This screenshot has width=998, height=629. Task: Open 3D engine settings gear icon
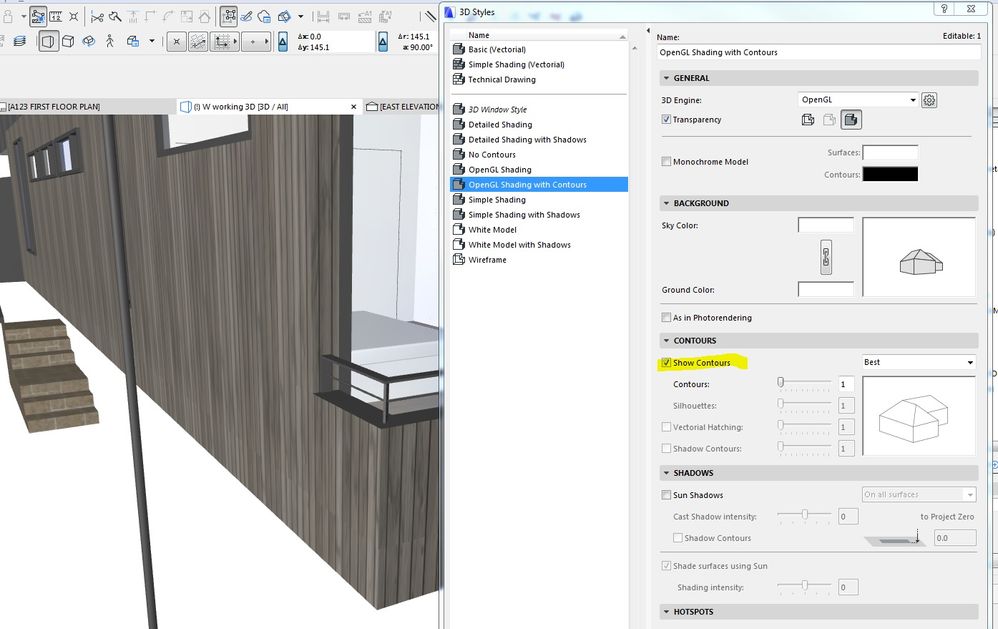[929, 100]
